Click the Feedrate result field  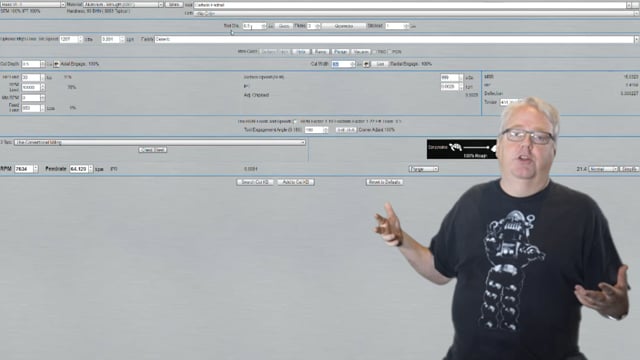coord(78,169)
